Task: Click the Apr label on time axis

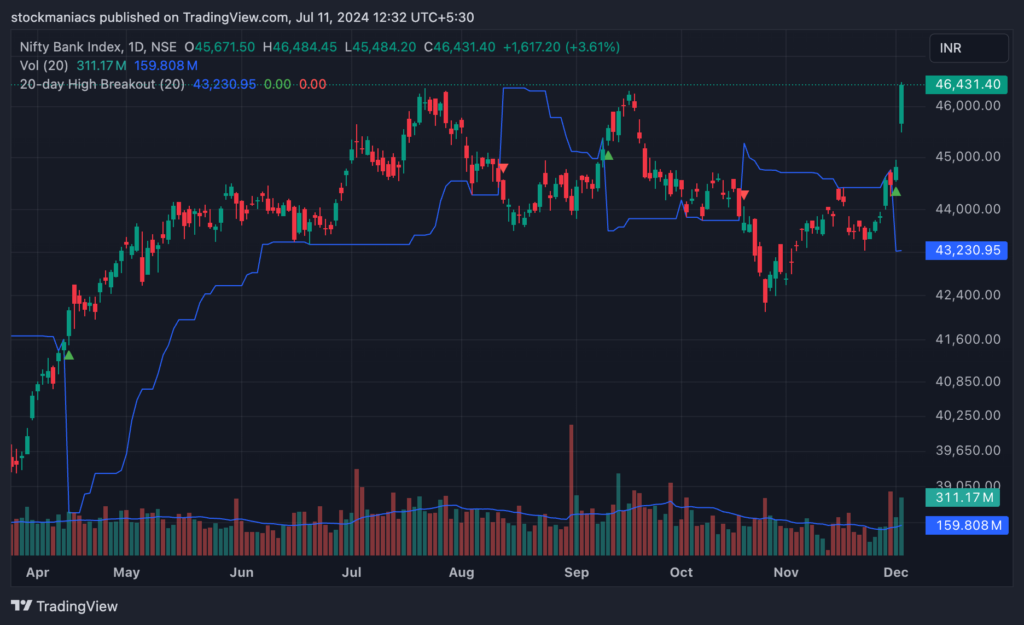Action: pyautogui.click(x=37, y=572)
